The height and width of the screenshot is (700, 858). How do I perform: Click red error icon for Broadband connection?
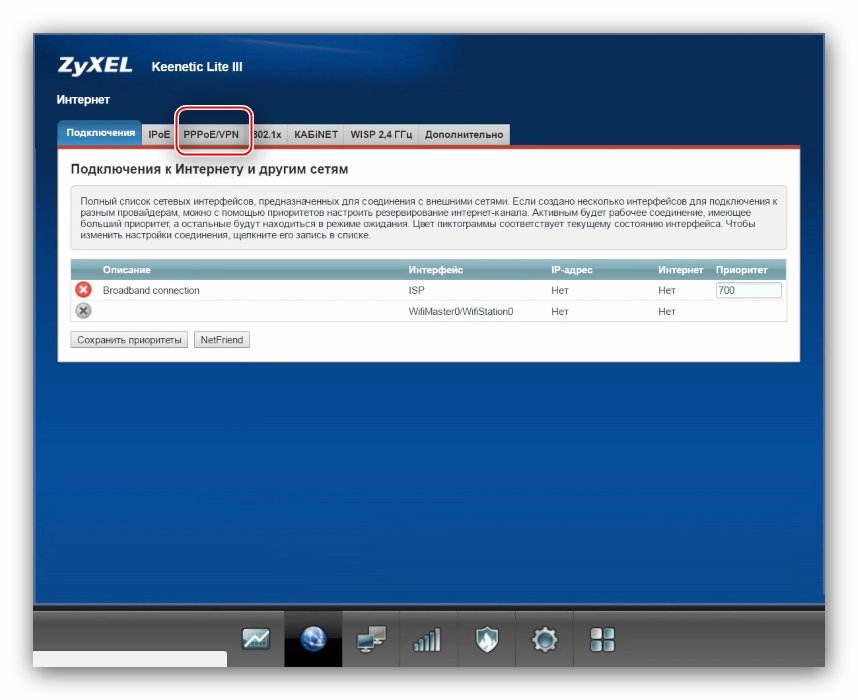(84, 290)
